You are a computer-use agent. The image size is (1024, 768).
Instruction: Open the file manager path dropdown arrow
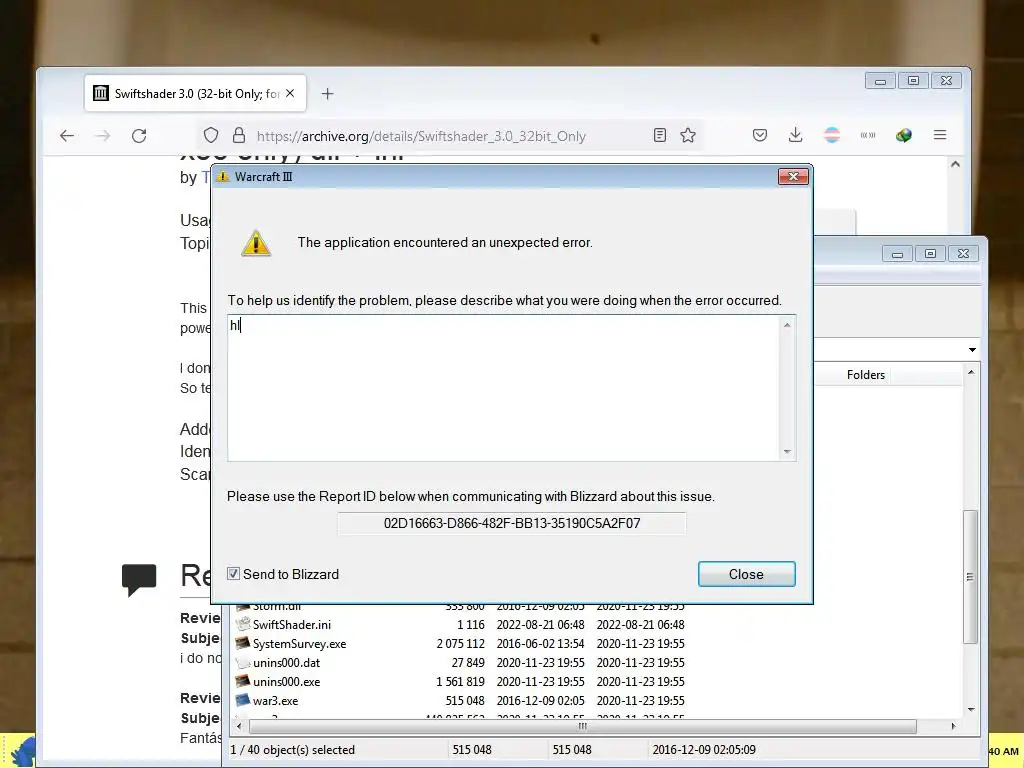click(972, 350)
